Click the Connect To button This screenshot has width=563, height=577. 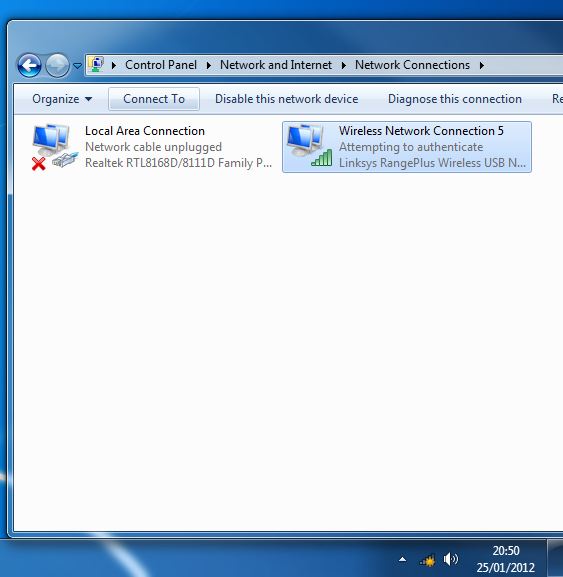(154, 99)
